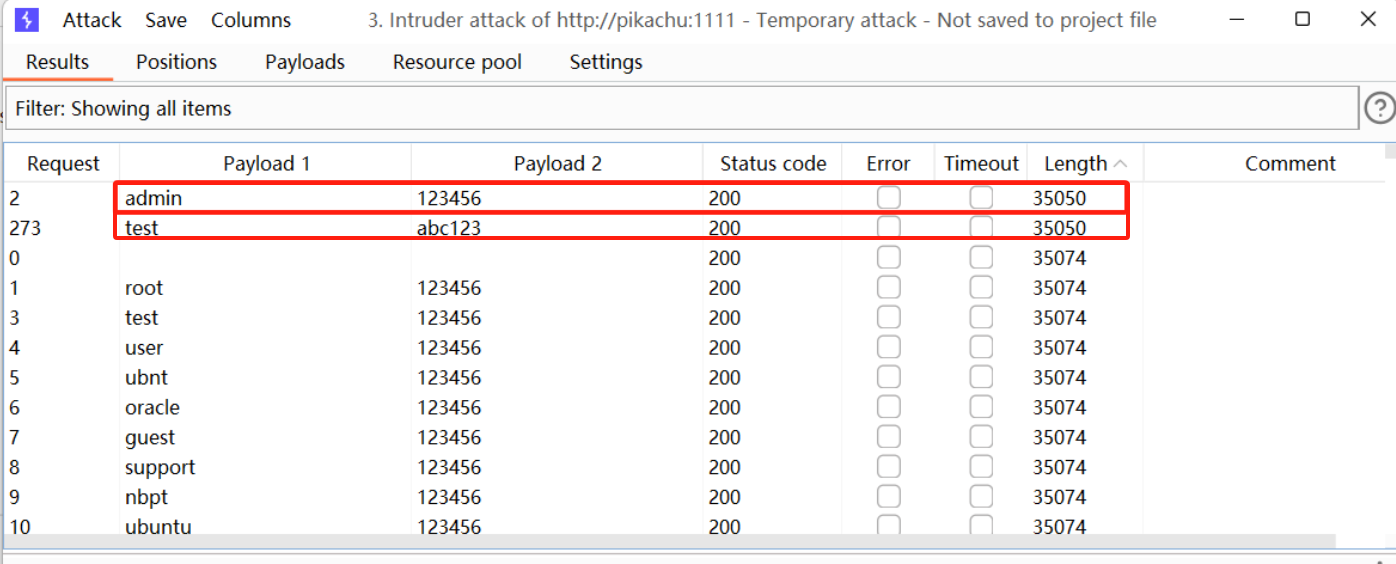Switch to the Results tab

click(x=57, y=62)
